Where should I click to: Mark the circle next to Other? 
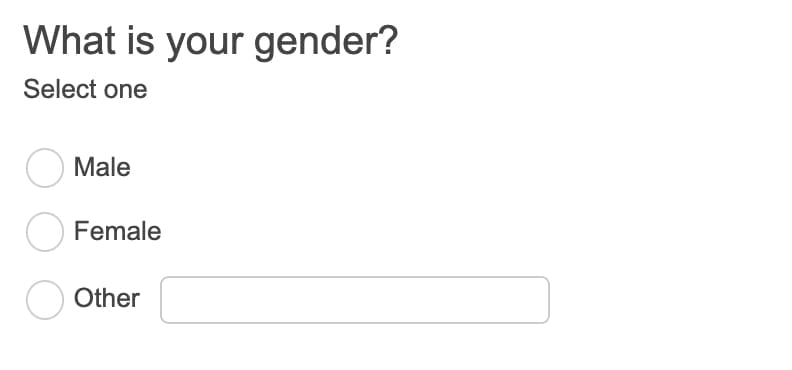click(44, 300)
